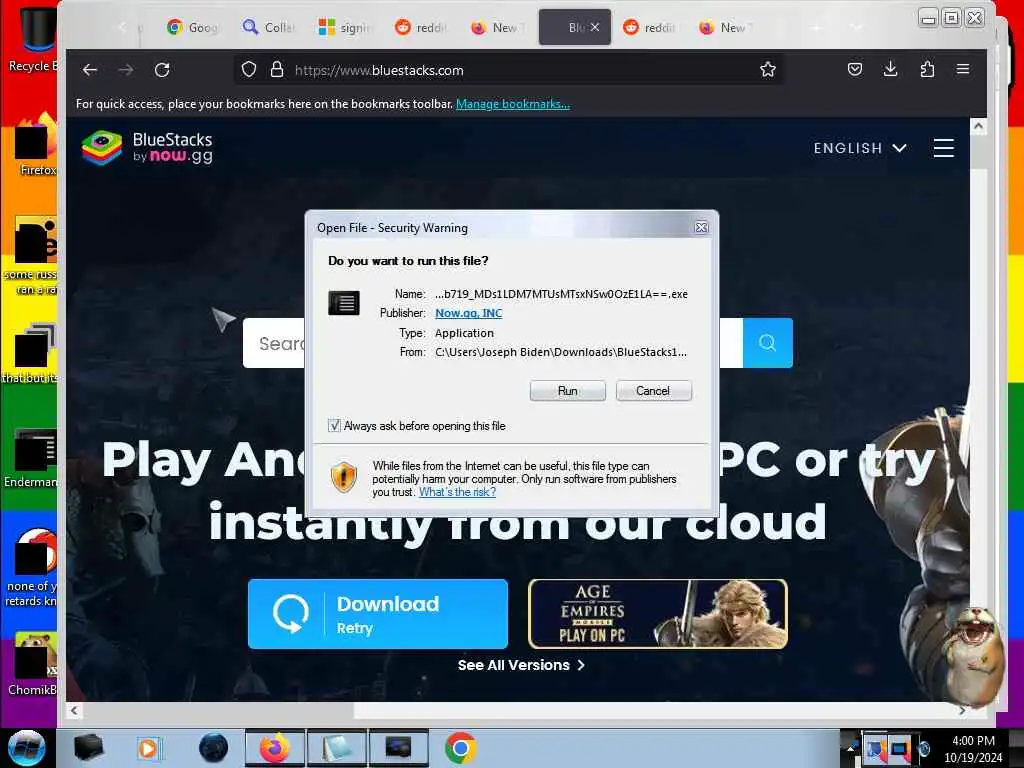
Task: Click the volume tray icon
Action: [924, 748]
